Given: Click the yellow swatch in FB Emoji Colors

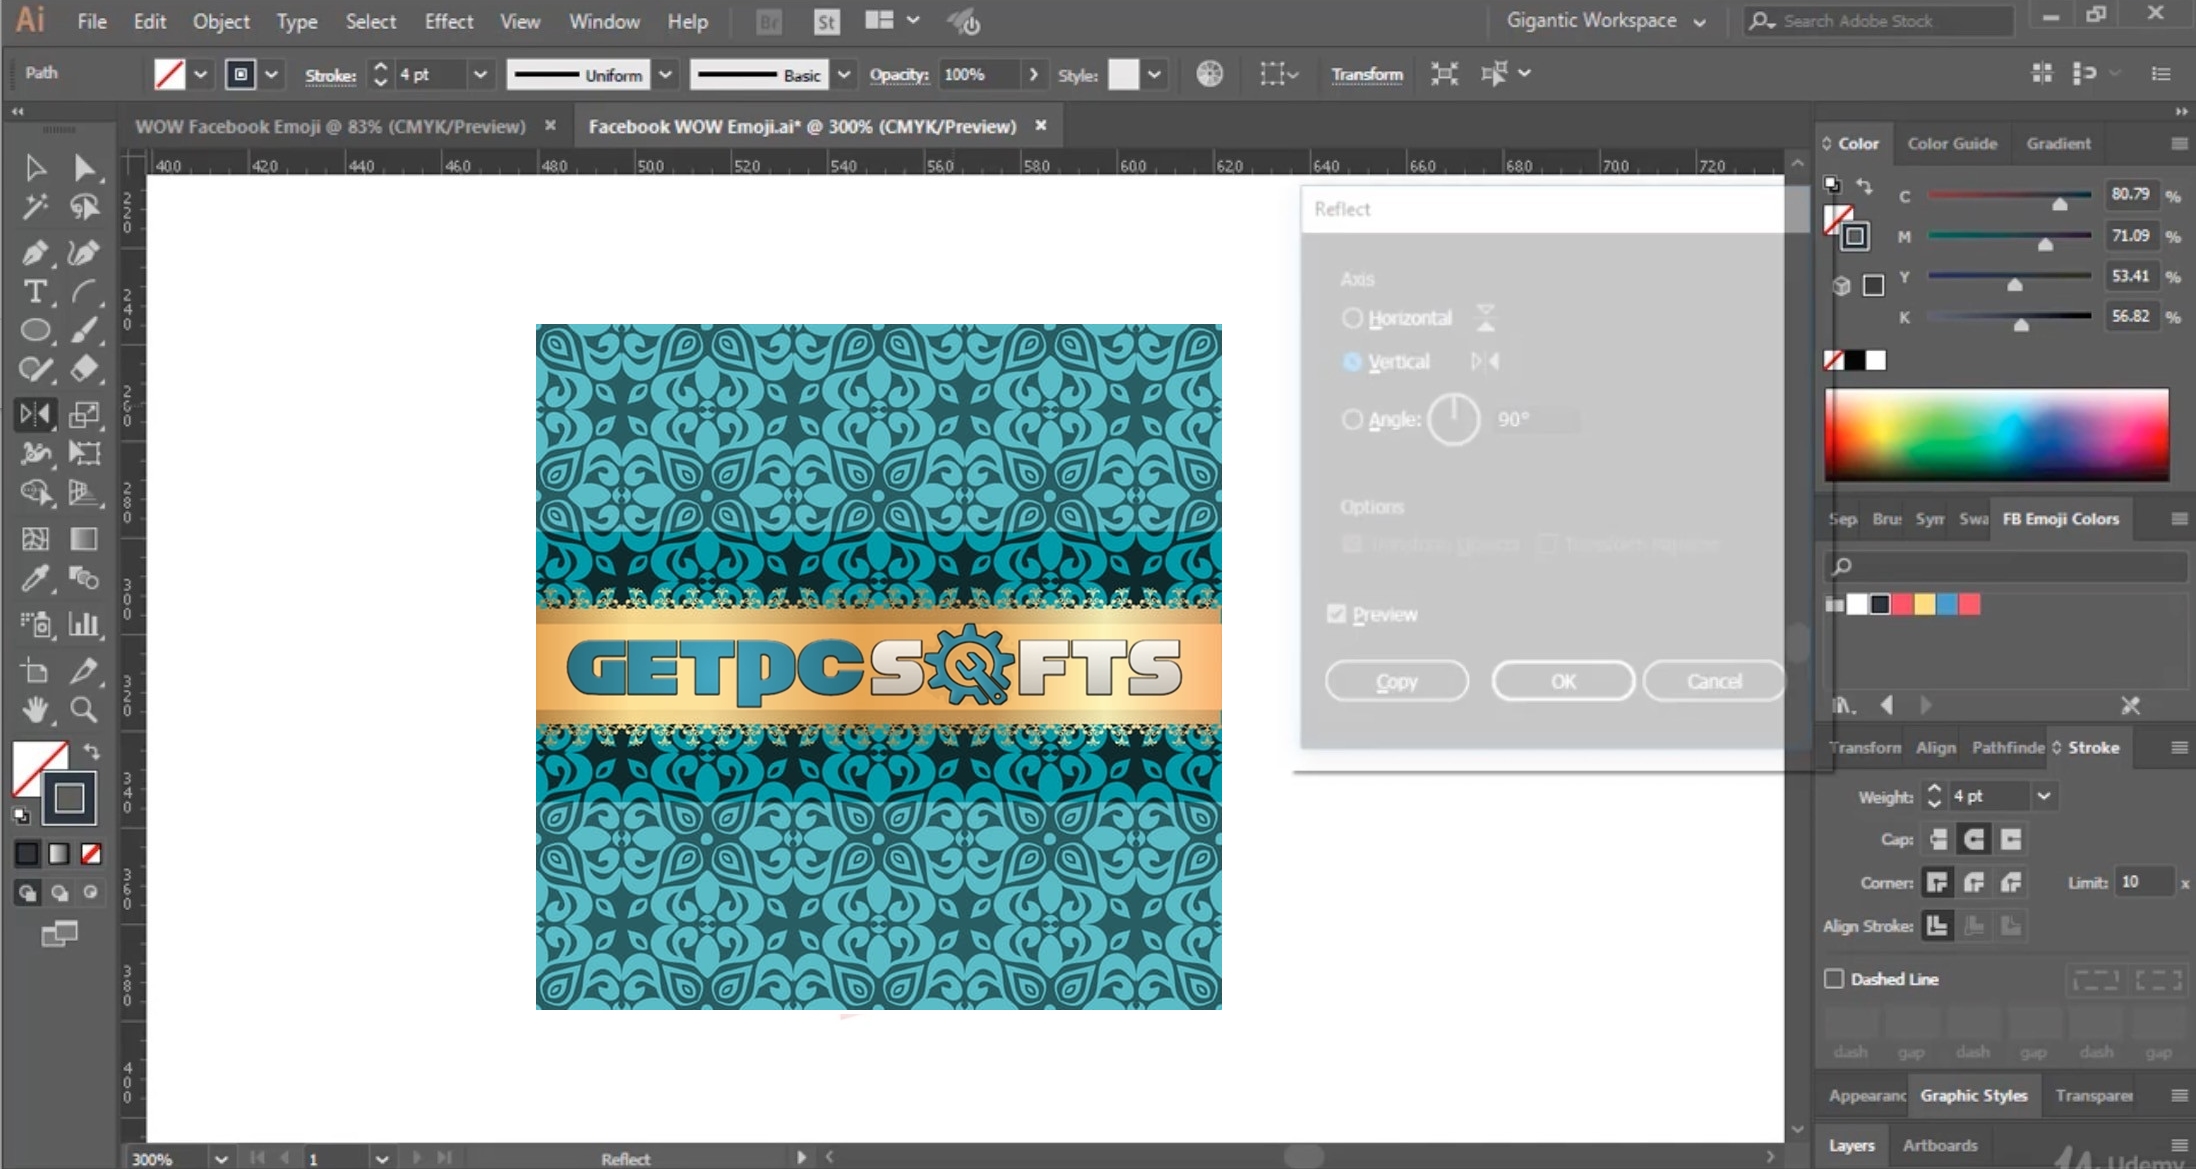Looking at the screenshot, I should tap(1924, 604).
